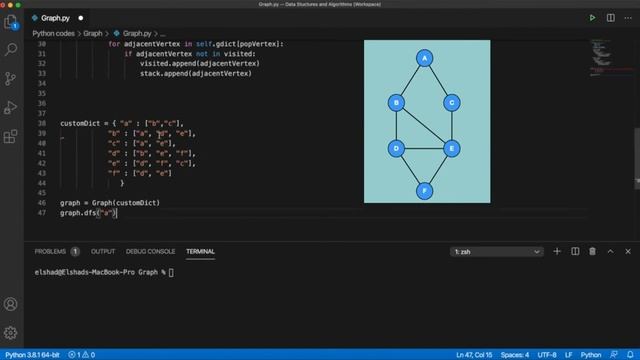Click 'Ln 47, Col 15' cursor position
The height and width of the screenshot is (360, 640).
point(474,355)
